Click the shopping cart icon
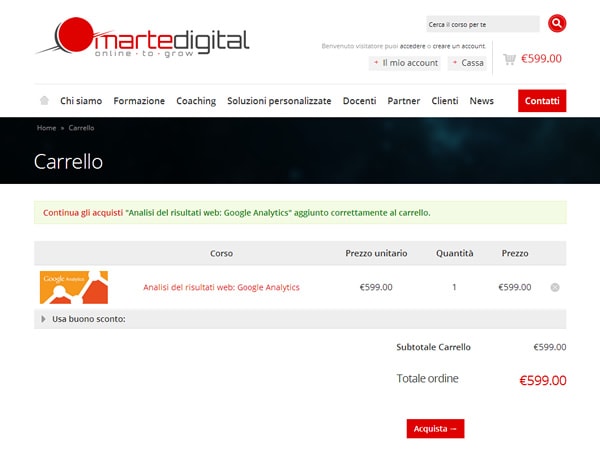600x450 pixels. [x=509, y=59]
